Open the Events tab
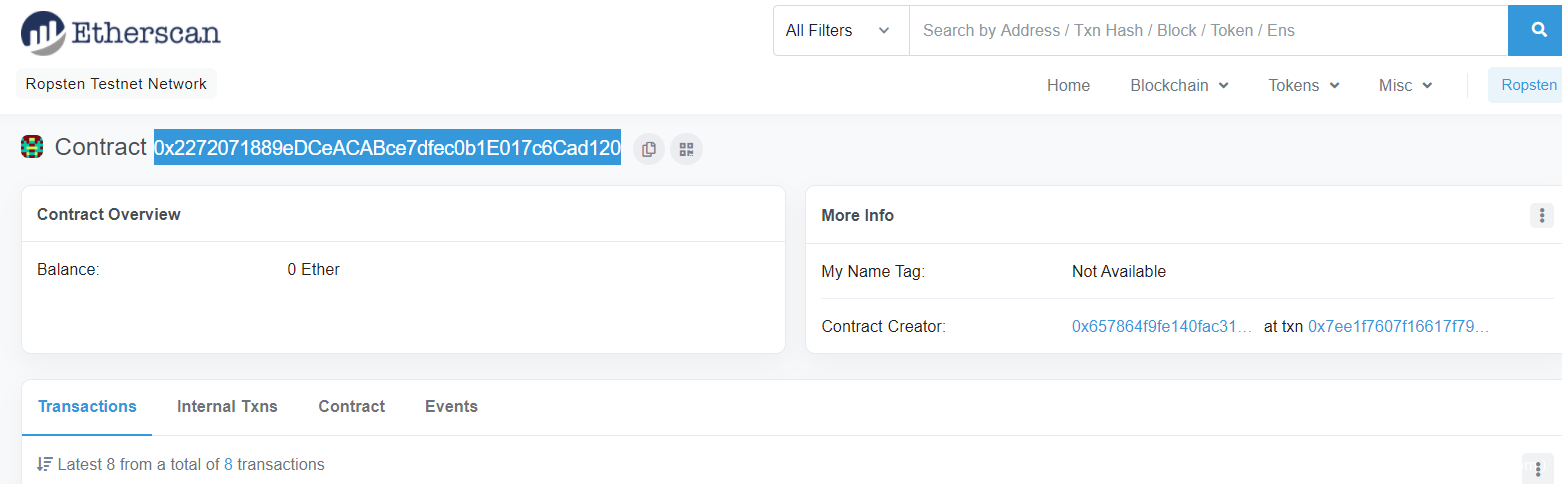1562x484 pixels. pos(451,406)
